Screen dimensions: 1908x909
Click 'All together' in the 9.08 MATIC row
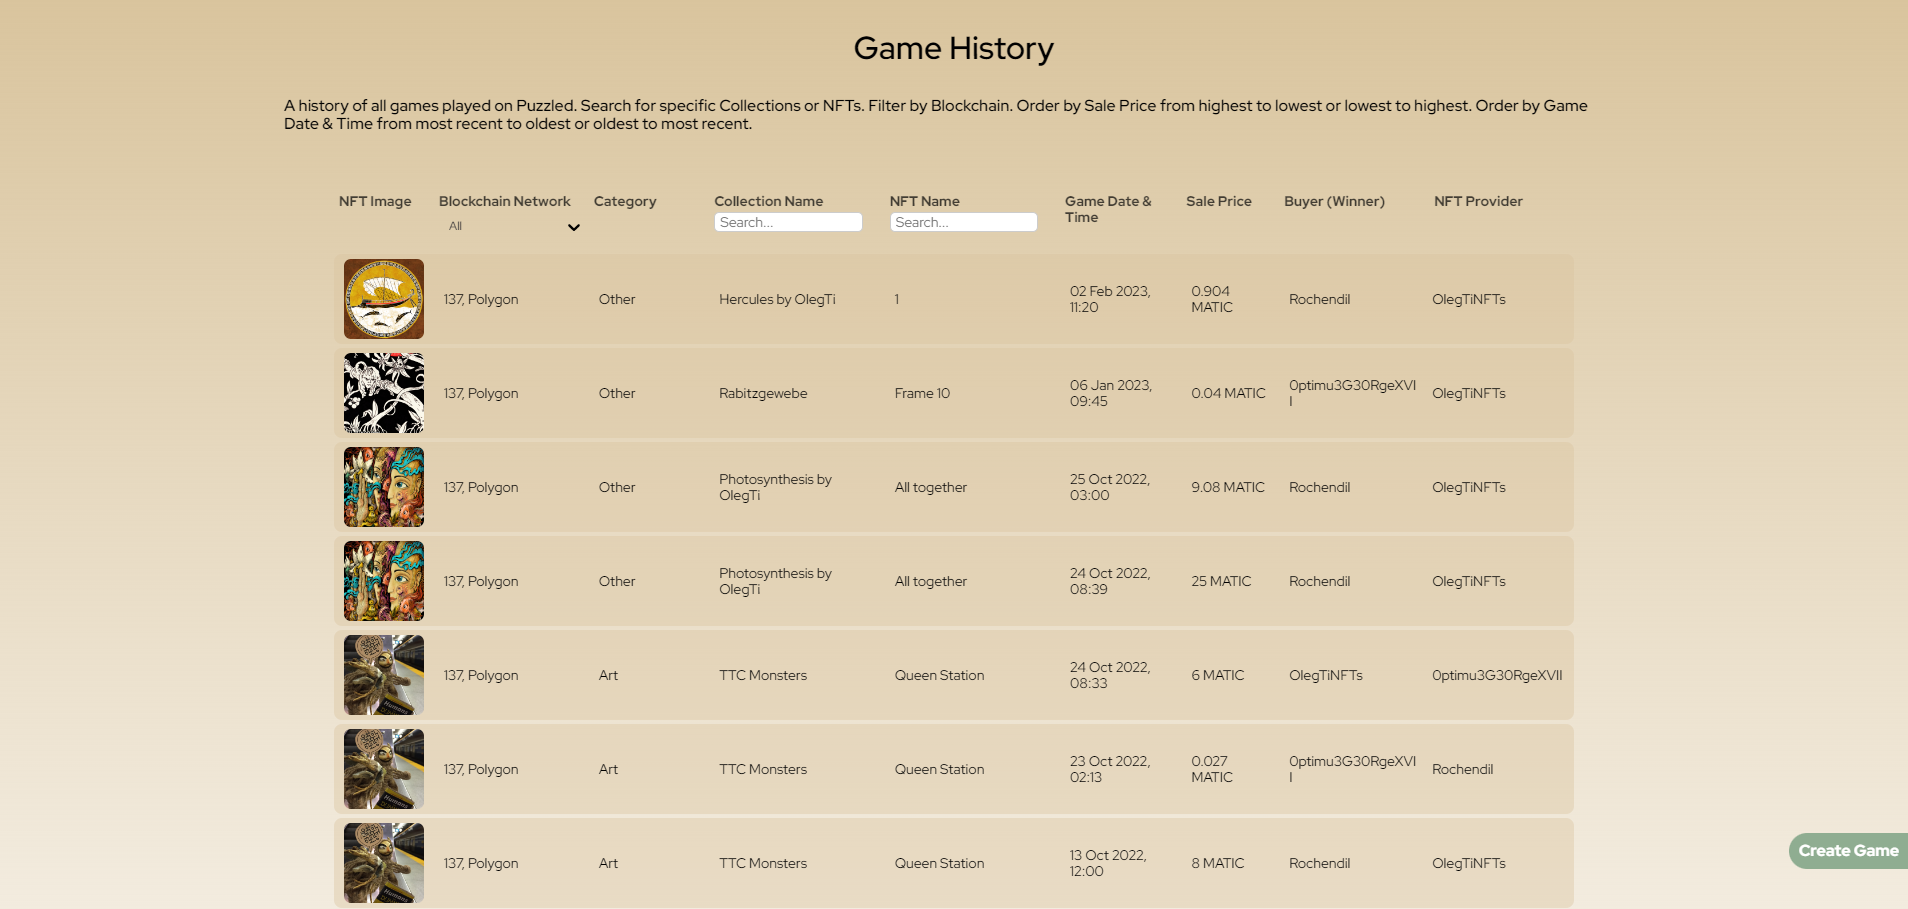tap(931, 487)
